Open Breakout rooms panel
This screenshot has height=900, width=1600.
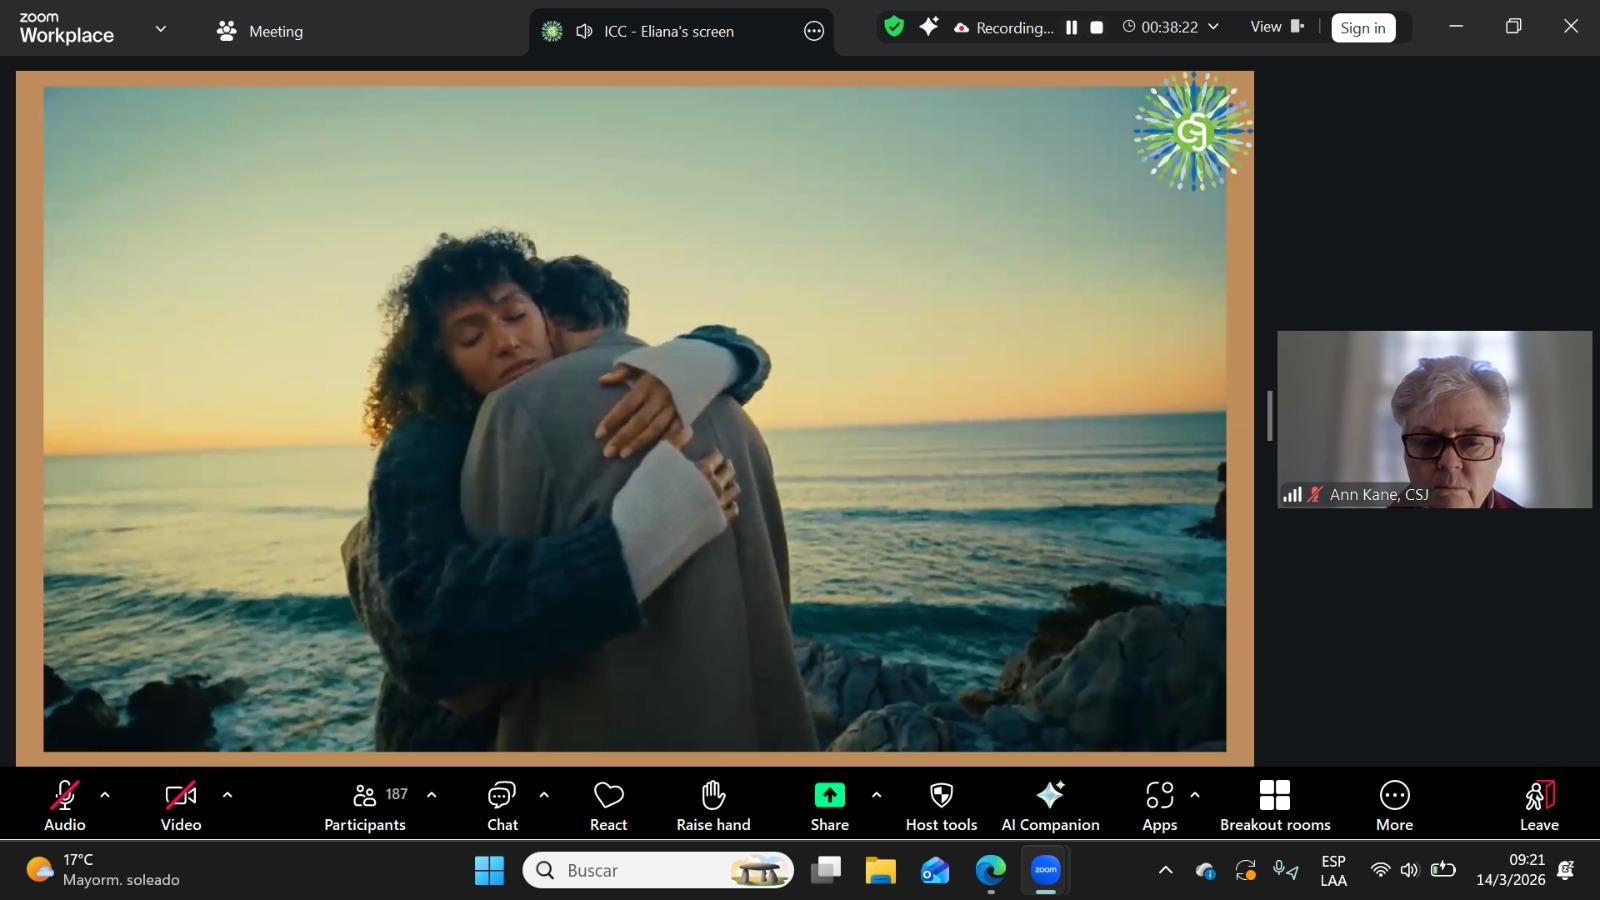[x=1275, y=805]
